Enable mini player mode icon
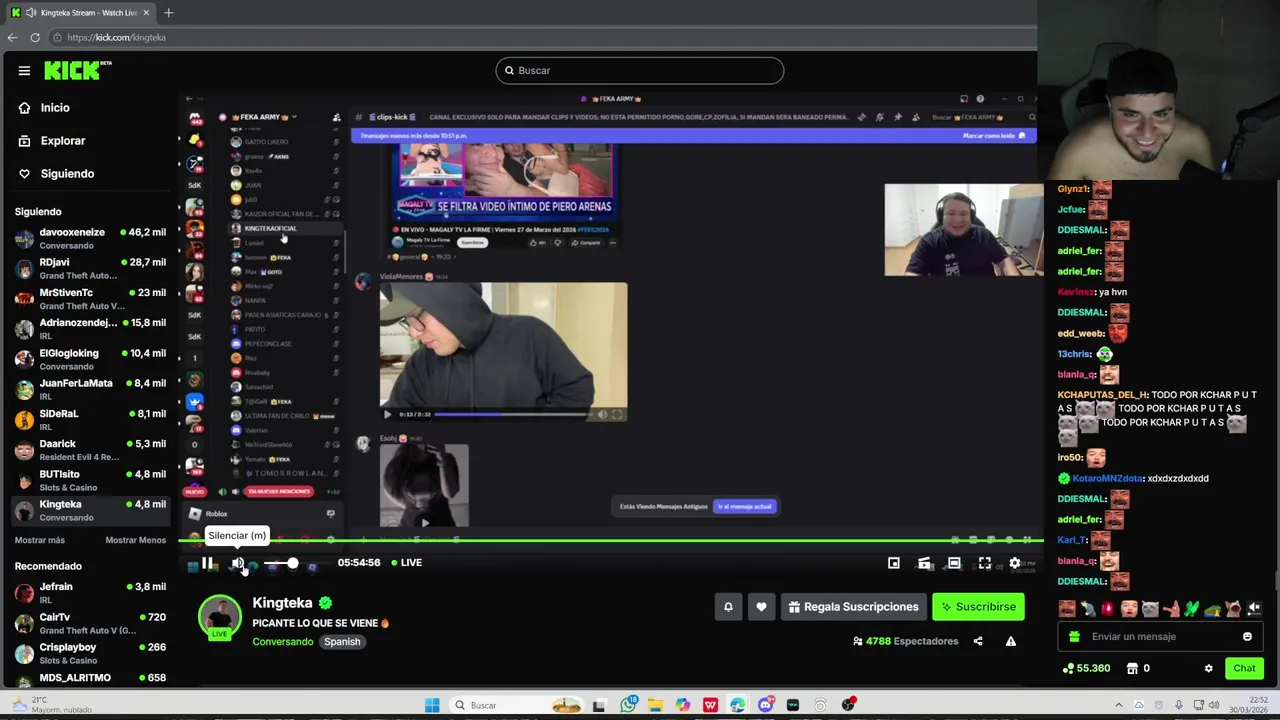The height and width of the screenshot is (720, 1280). (x=894, y=563)
